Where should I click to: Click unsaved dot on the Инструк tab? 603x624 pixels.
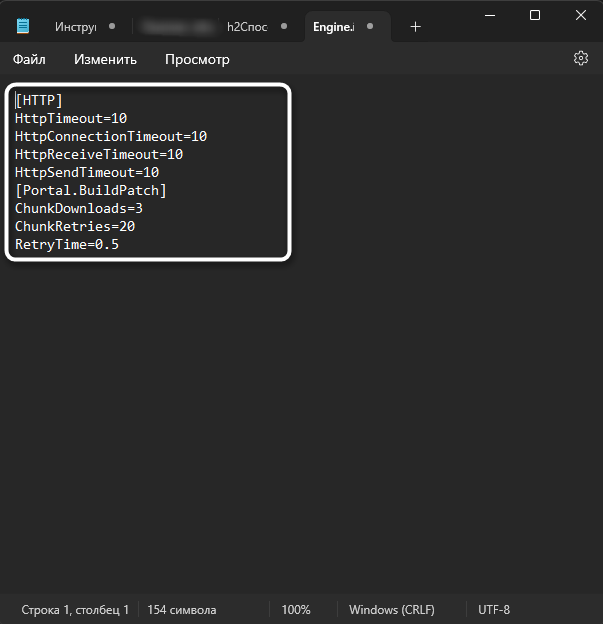(112, 26)
